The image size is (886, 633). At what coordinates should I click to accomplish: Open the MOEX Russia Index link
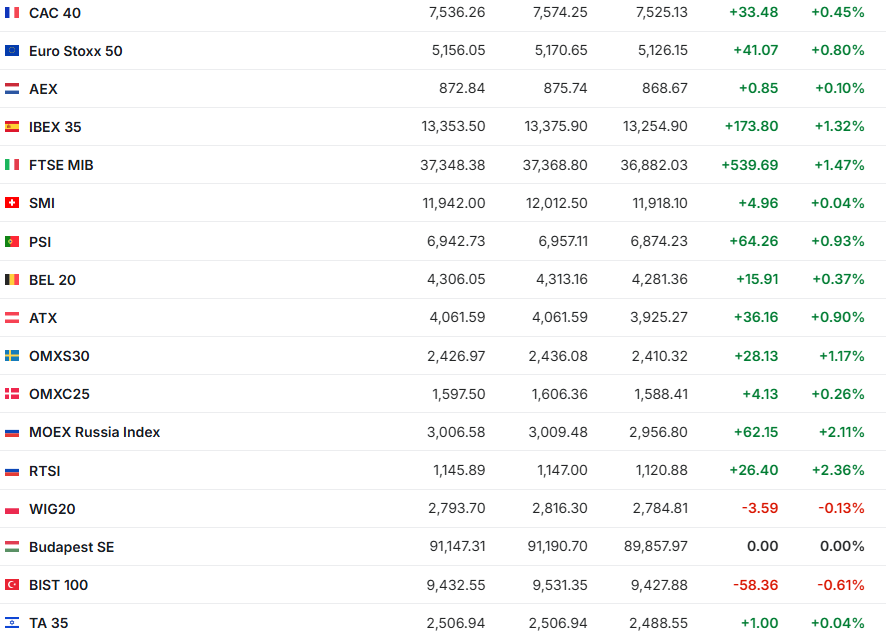pyautogui.click(x=94, y=432)
